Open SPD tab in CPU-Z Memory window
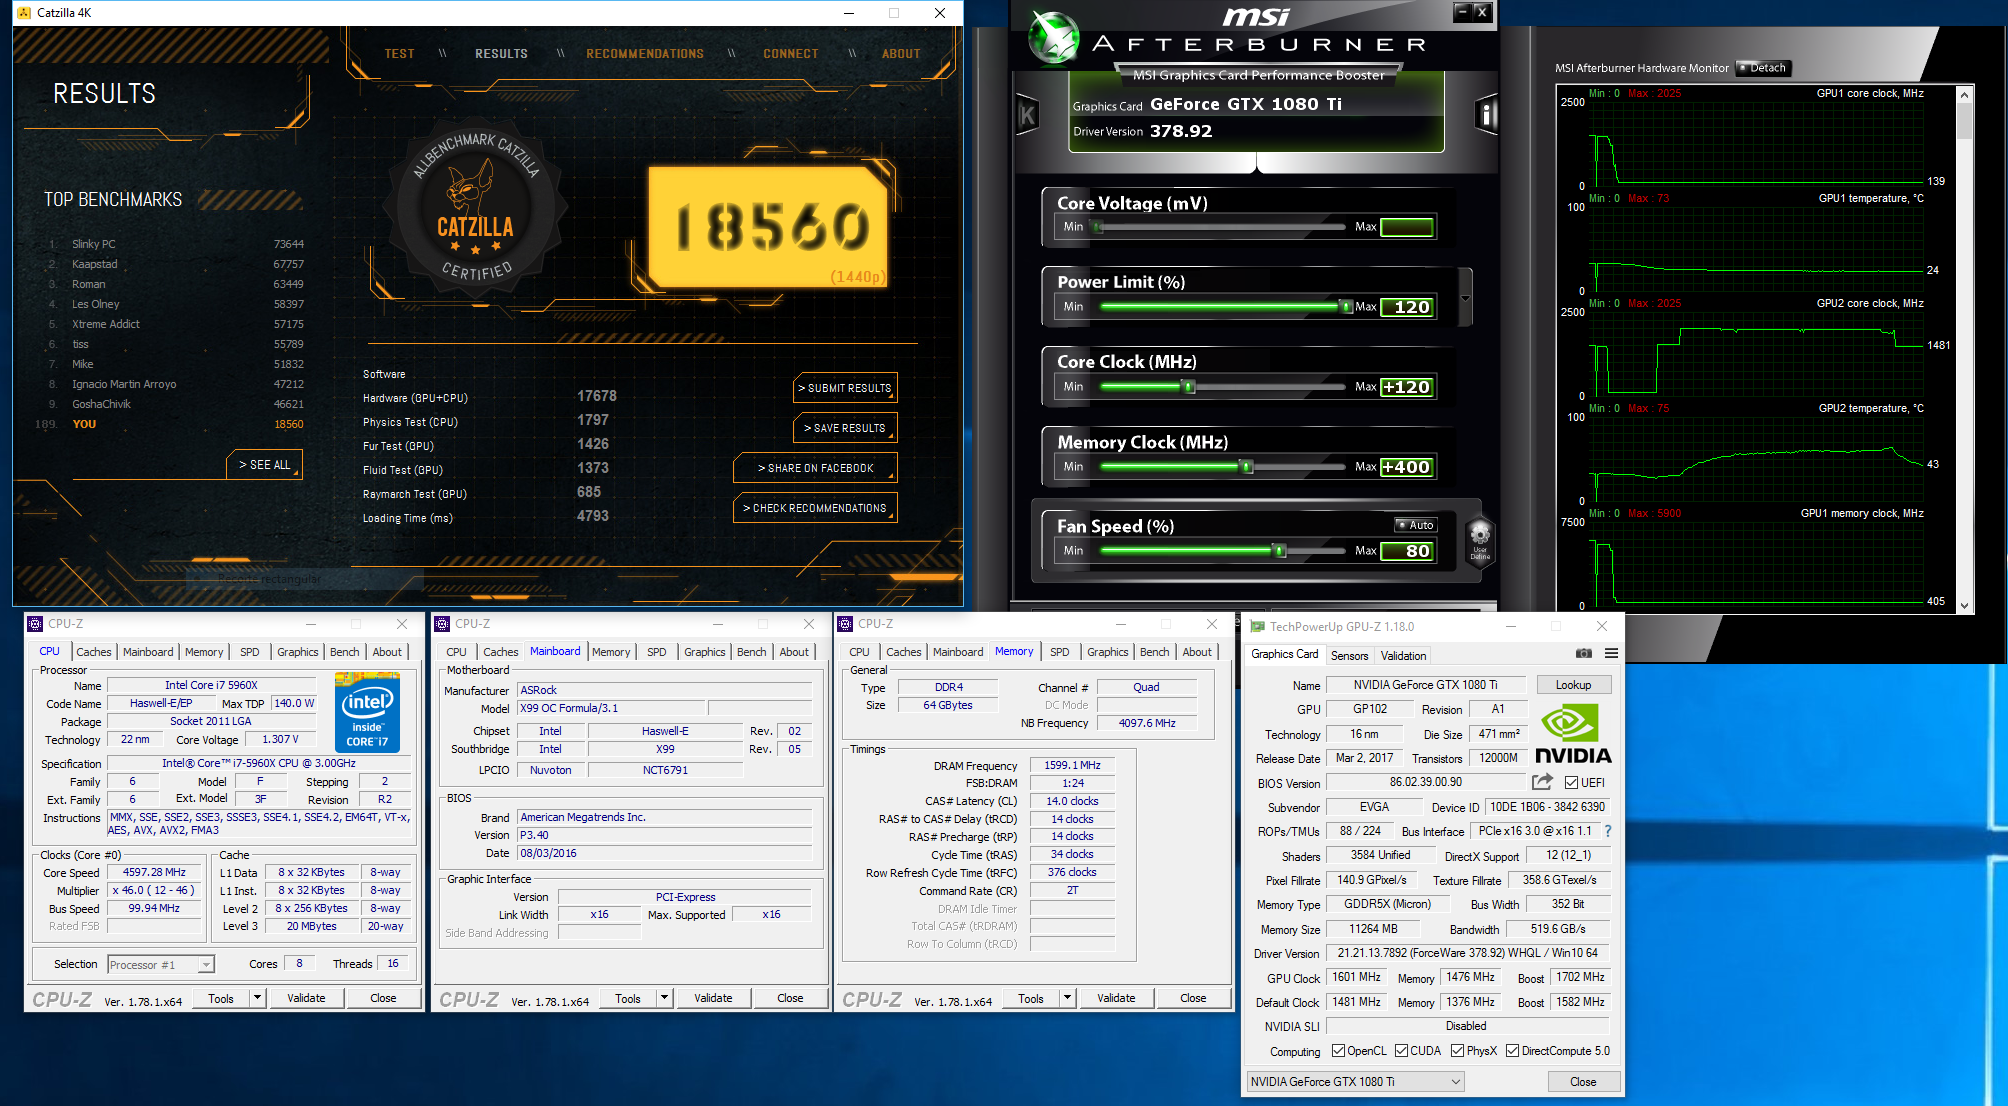 point(1059,652)
